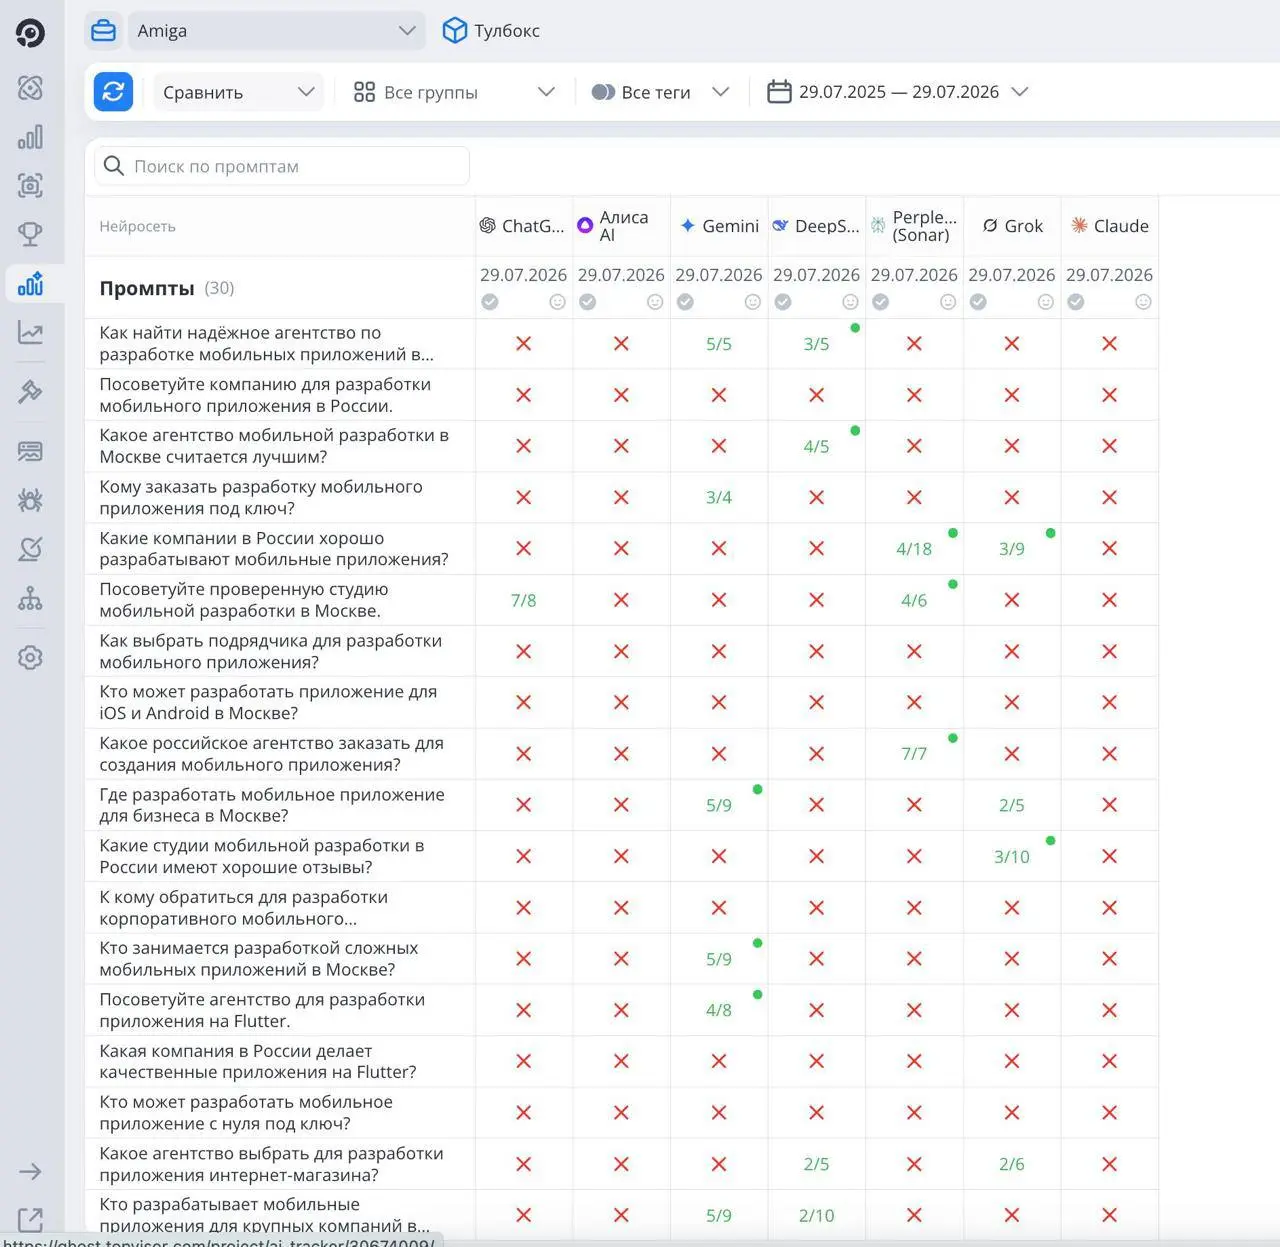Open the image card sidebar section

(x=30, y=451)
